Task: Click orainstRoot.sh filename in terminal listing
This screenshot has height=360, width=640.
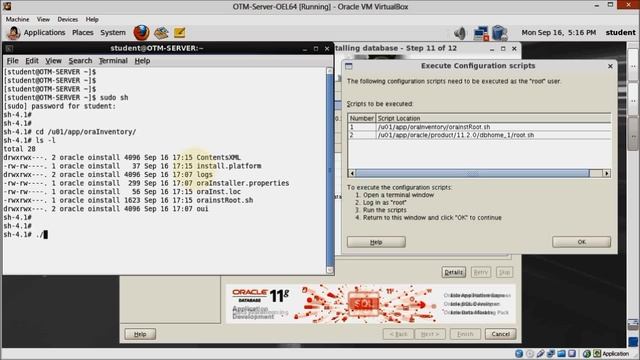Action: click(224, 200)
